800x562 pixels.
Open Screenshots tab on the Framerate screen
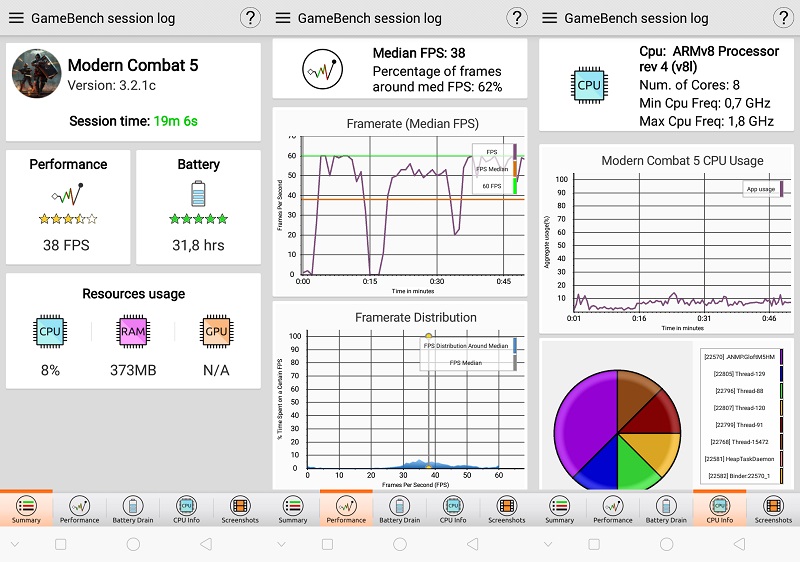click(507, 509)
